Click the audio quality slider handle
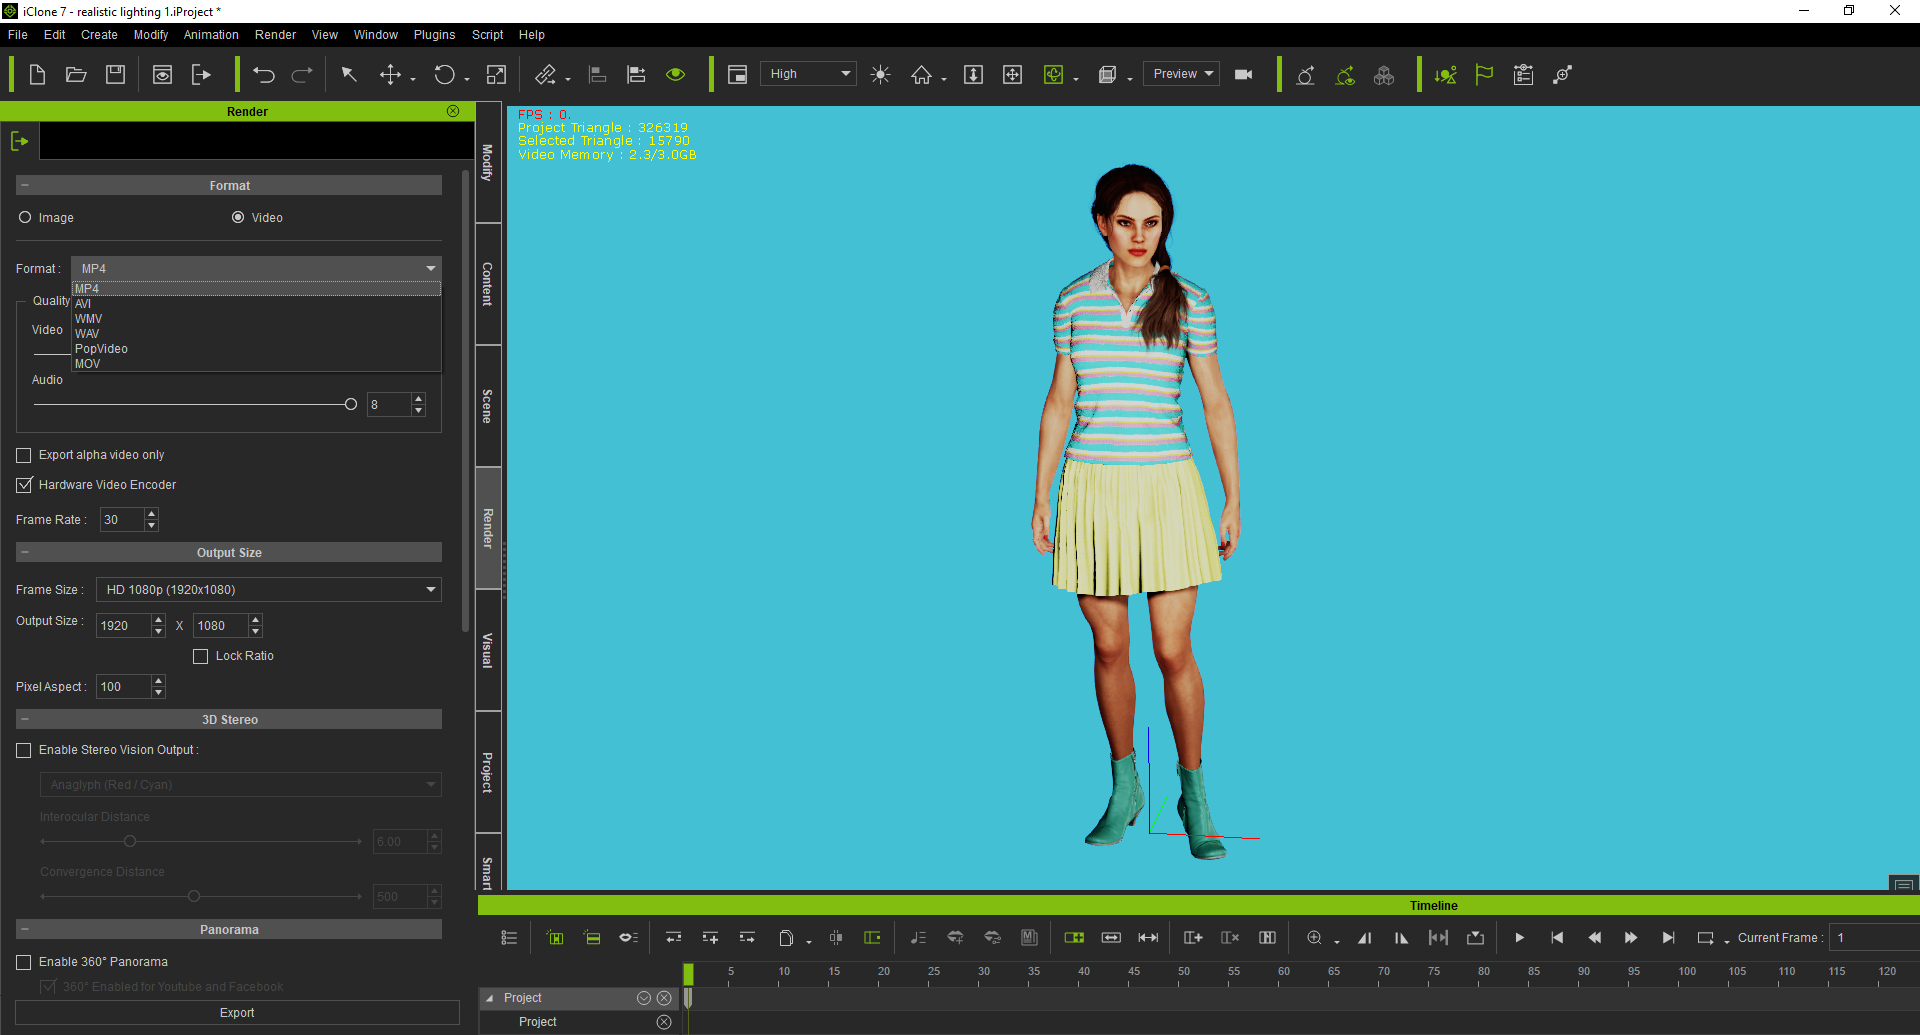This screenshot has height=1035, width=1920. point(351,405)
